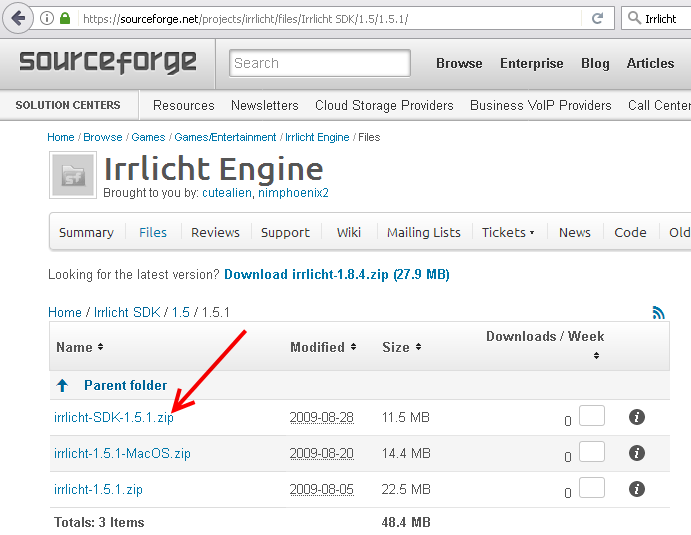Open Cloud Storage Providers link
691x535 pixels.
(x=384, y=105)
